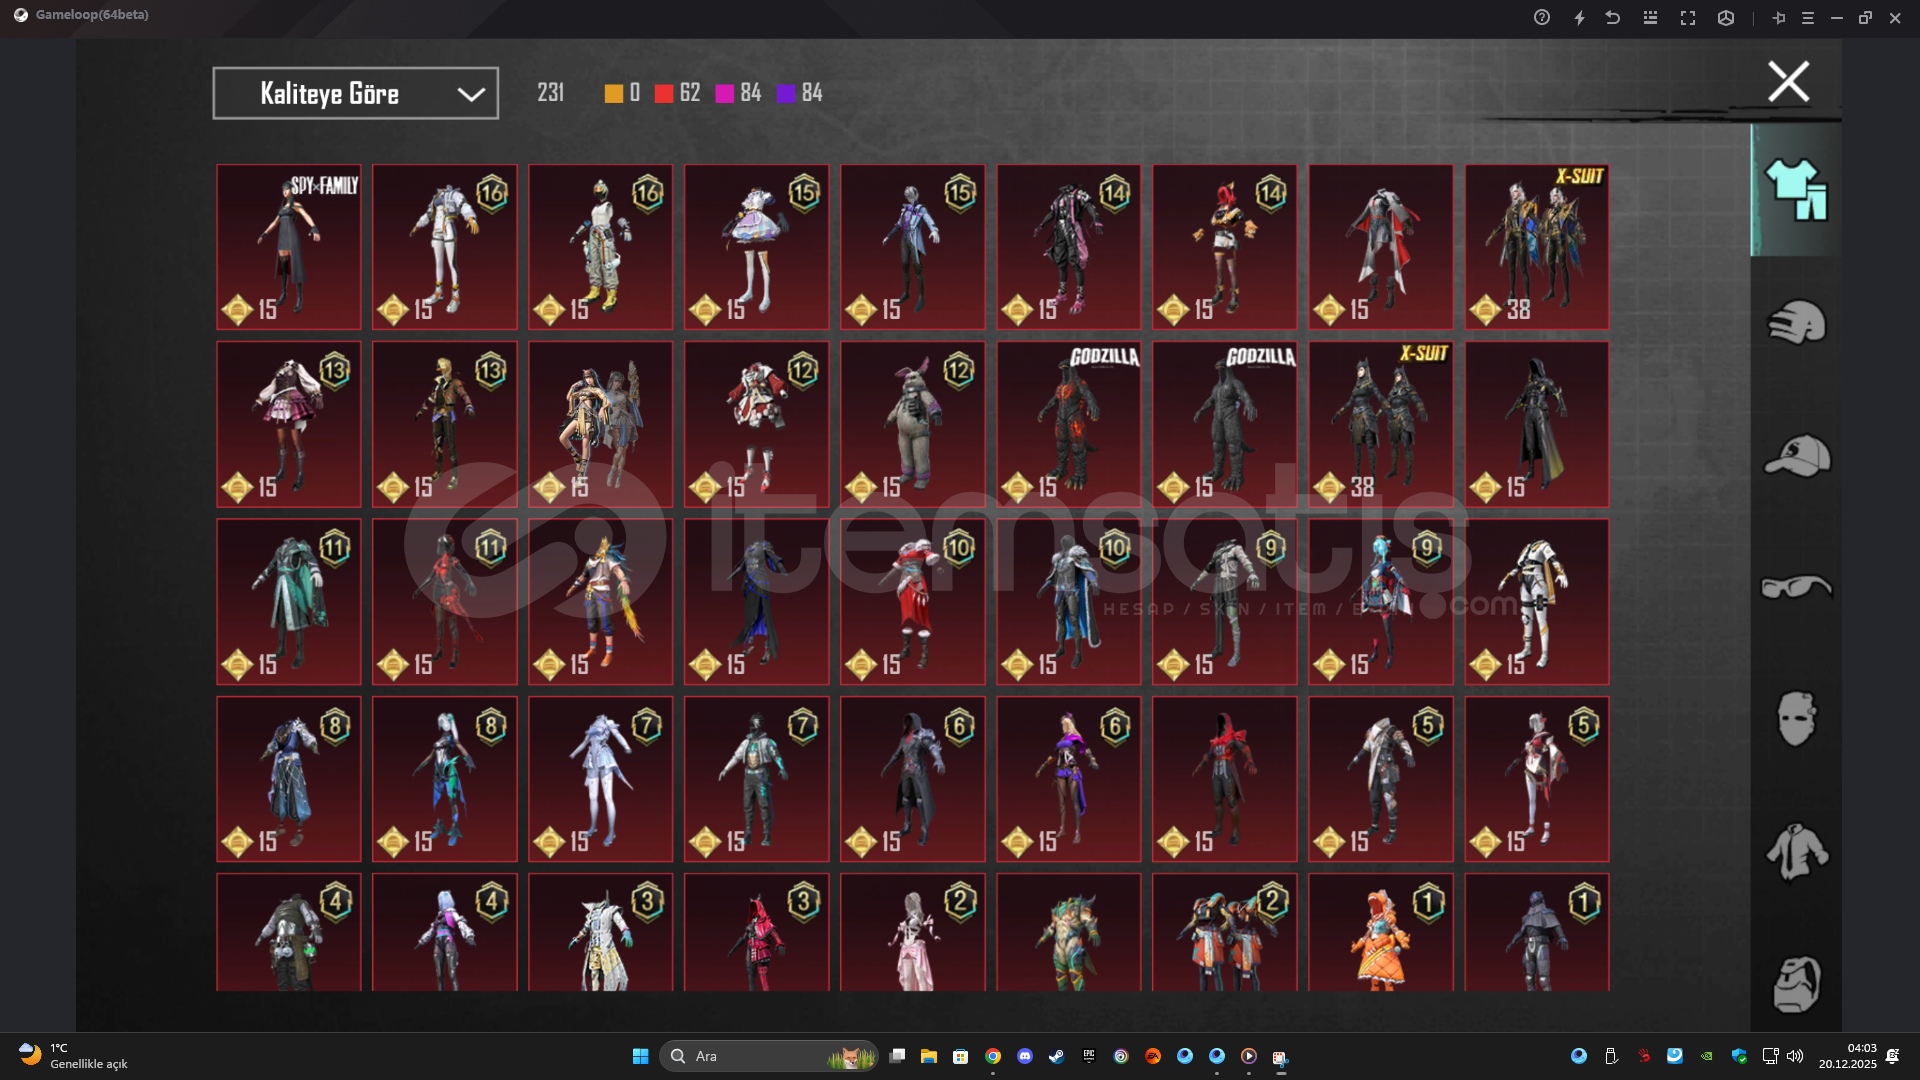Open the face mask category icon

coord(1796,718)
